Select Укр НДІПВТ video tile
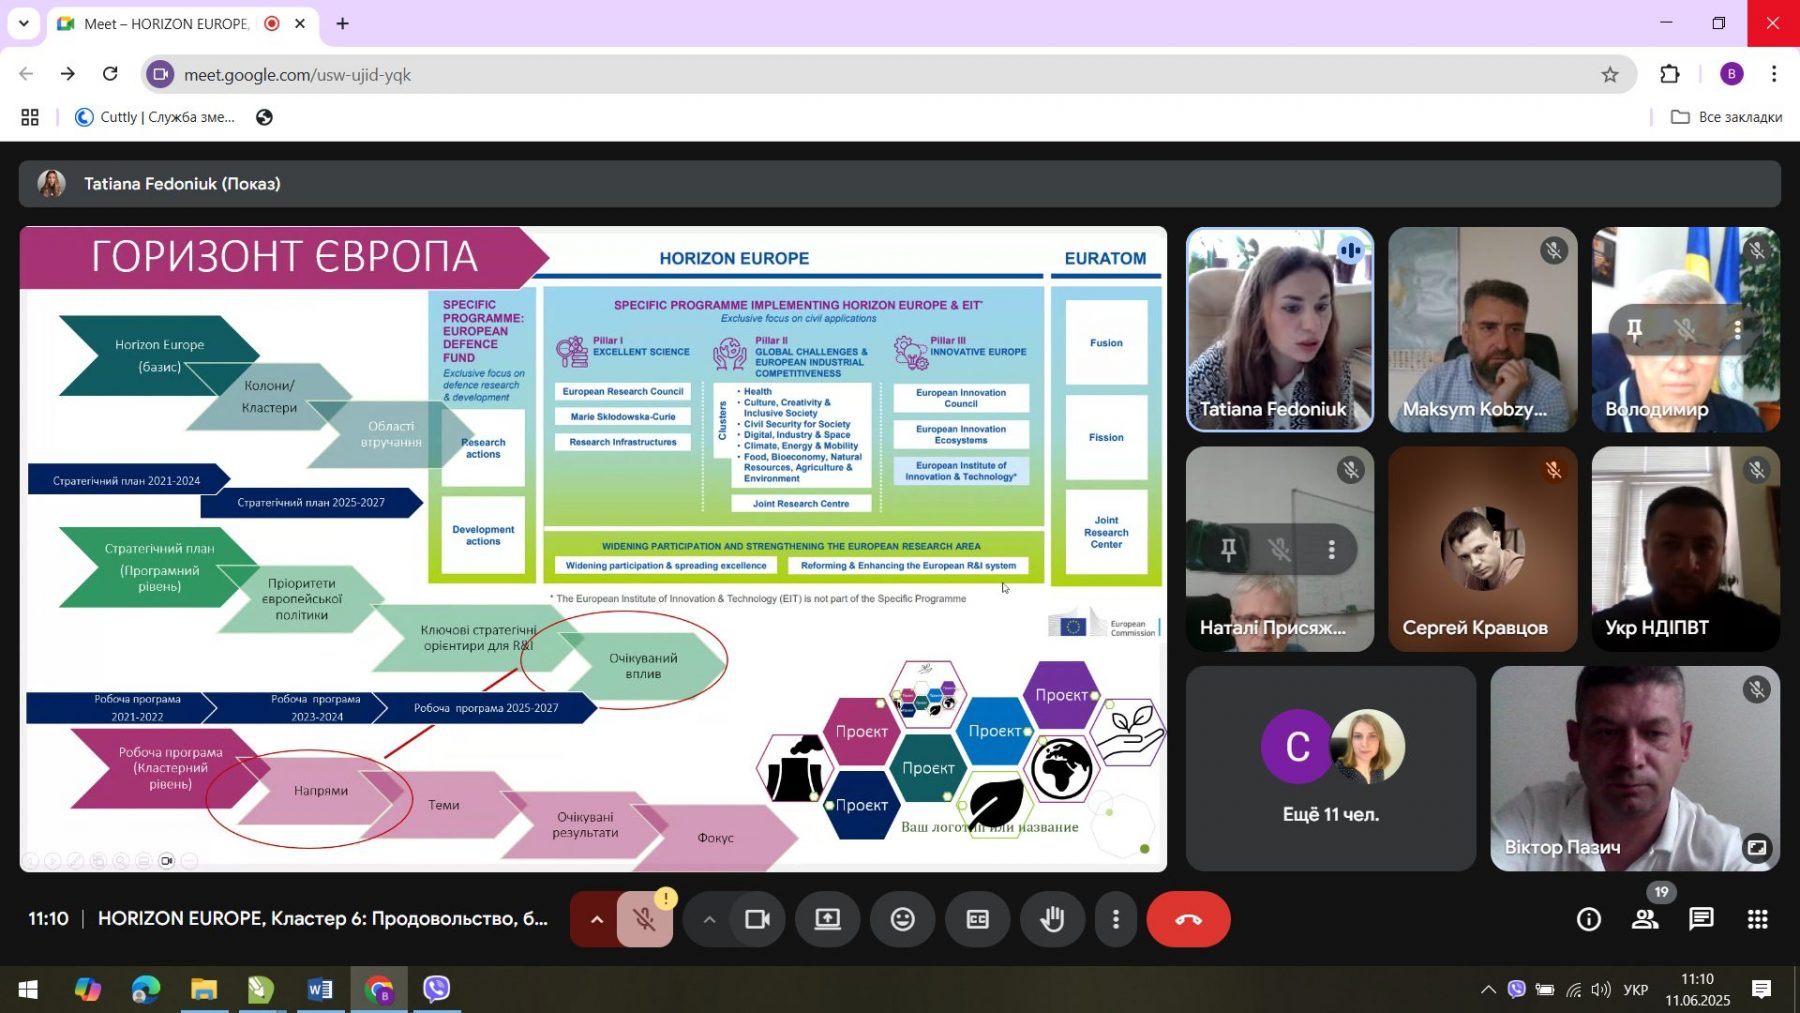 click(1686, 549)
